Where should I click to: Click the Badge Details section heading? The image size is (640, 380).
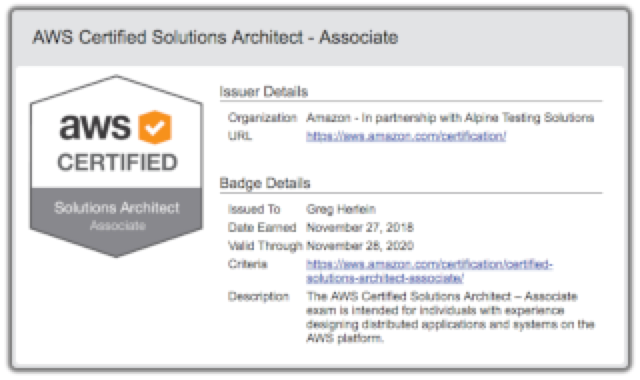(265, 183)
